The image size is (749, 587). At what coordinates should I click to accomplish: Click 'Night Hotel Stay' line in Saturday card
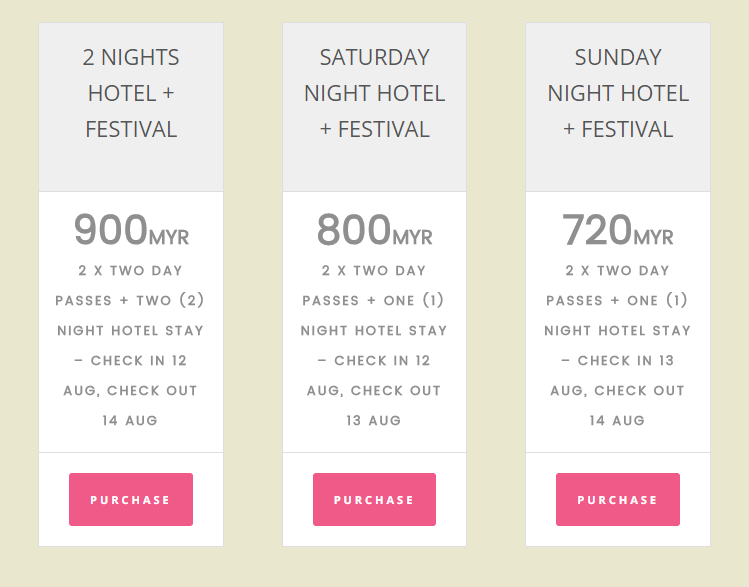tap(374, 331)
